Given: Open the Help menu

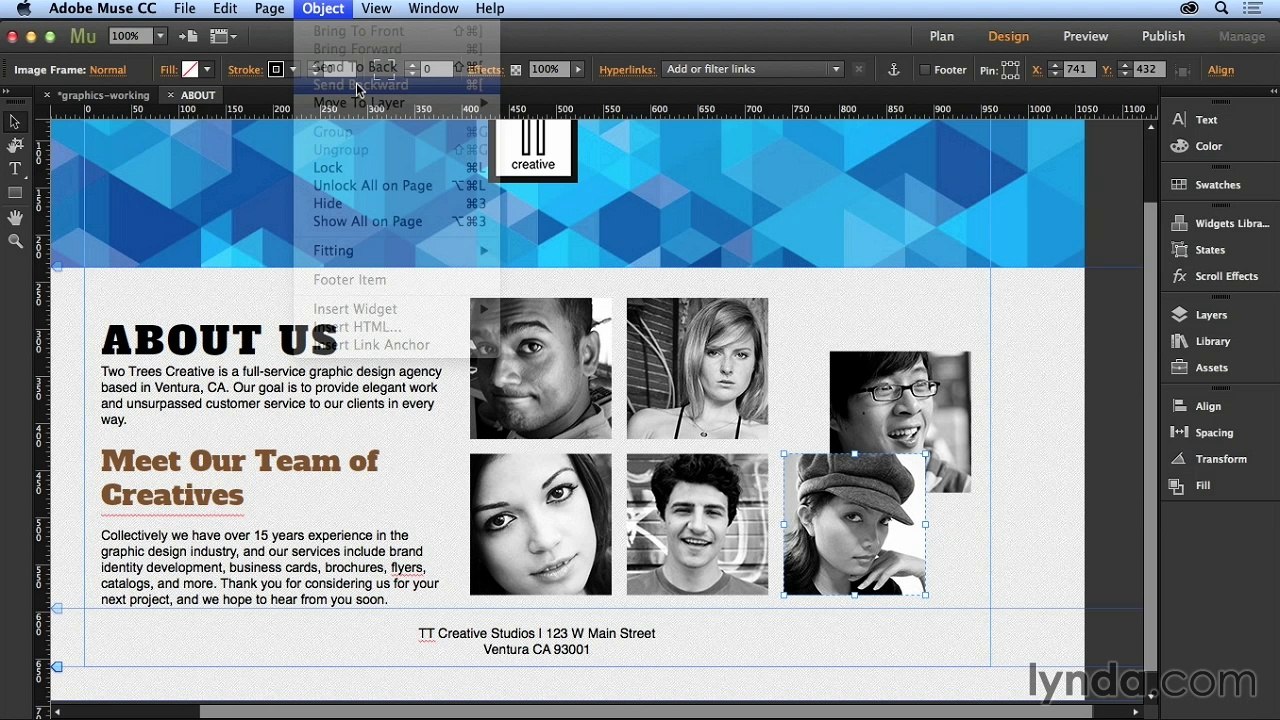Looking at the screenshot, I should point(489,8).
